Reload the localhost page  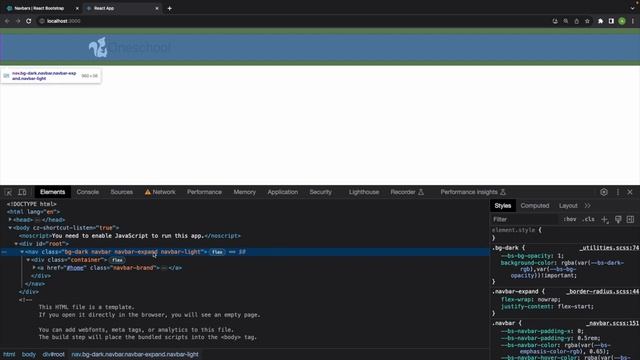click(29, 21)
